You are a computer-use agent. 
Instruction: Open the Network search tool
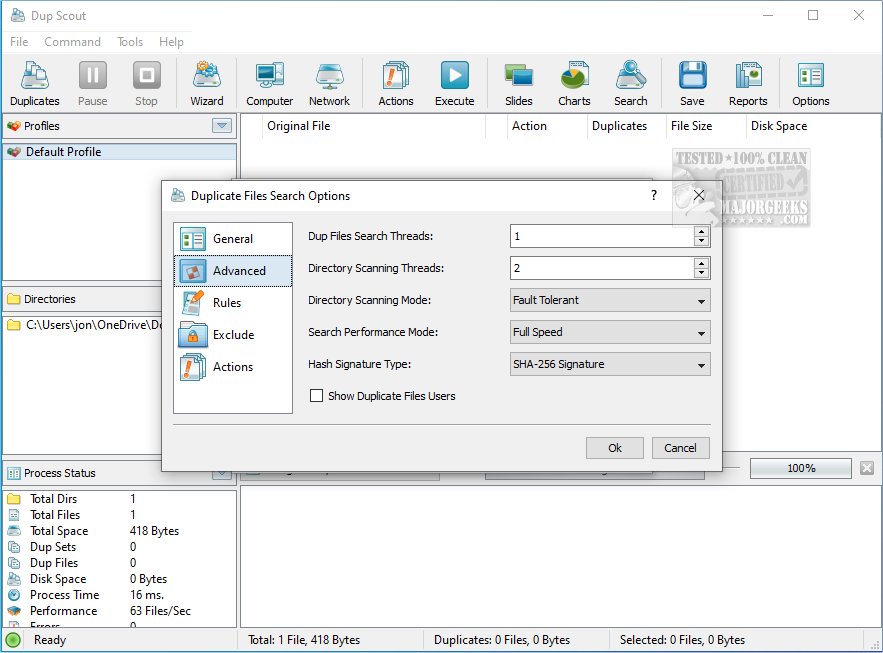[329, 84]
